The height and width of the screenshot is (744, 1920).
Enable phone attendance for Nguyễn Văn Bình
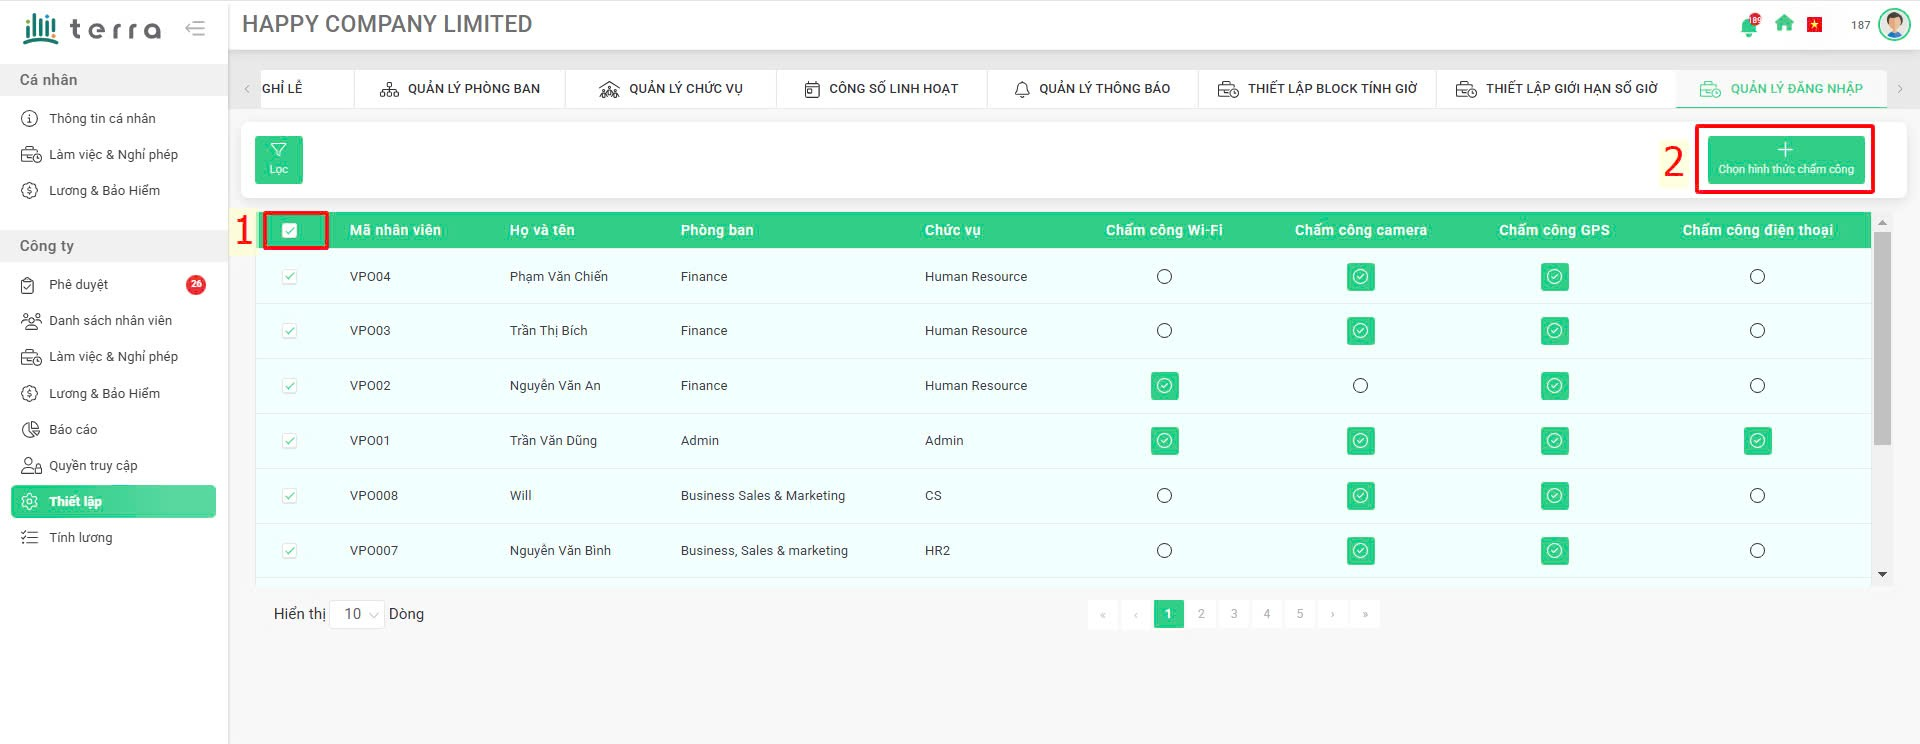(1758, 551)
